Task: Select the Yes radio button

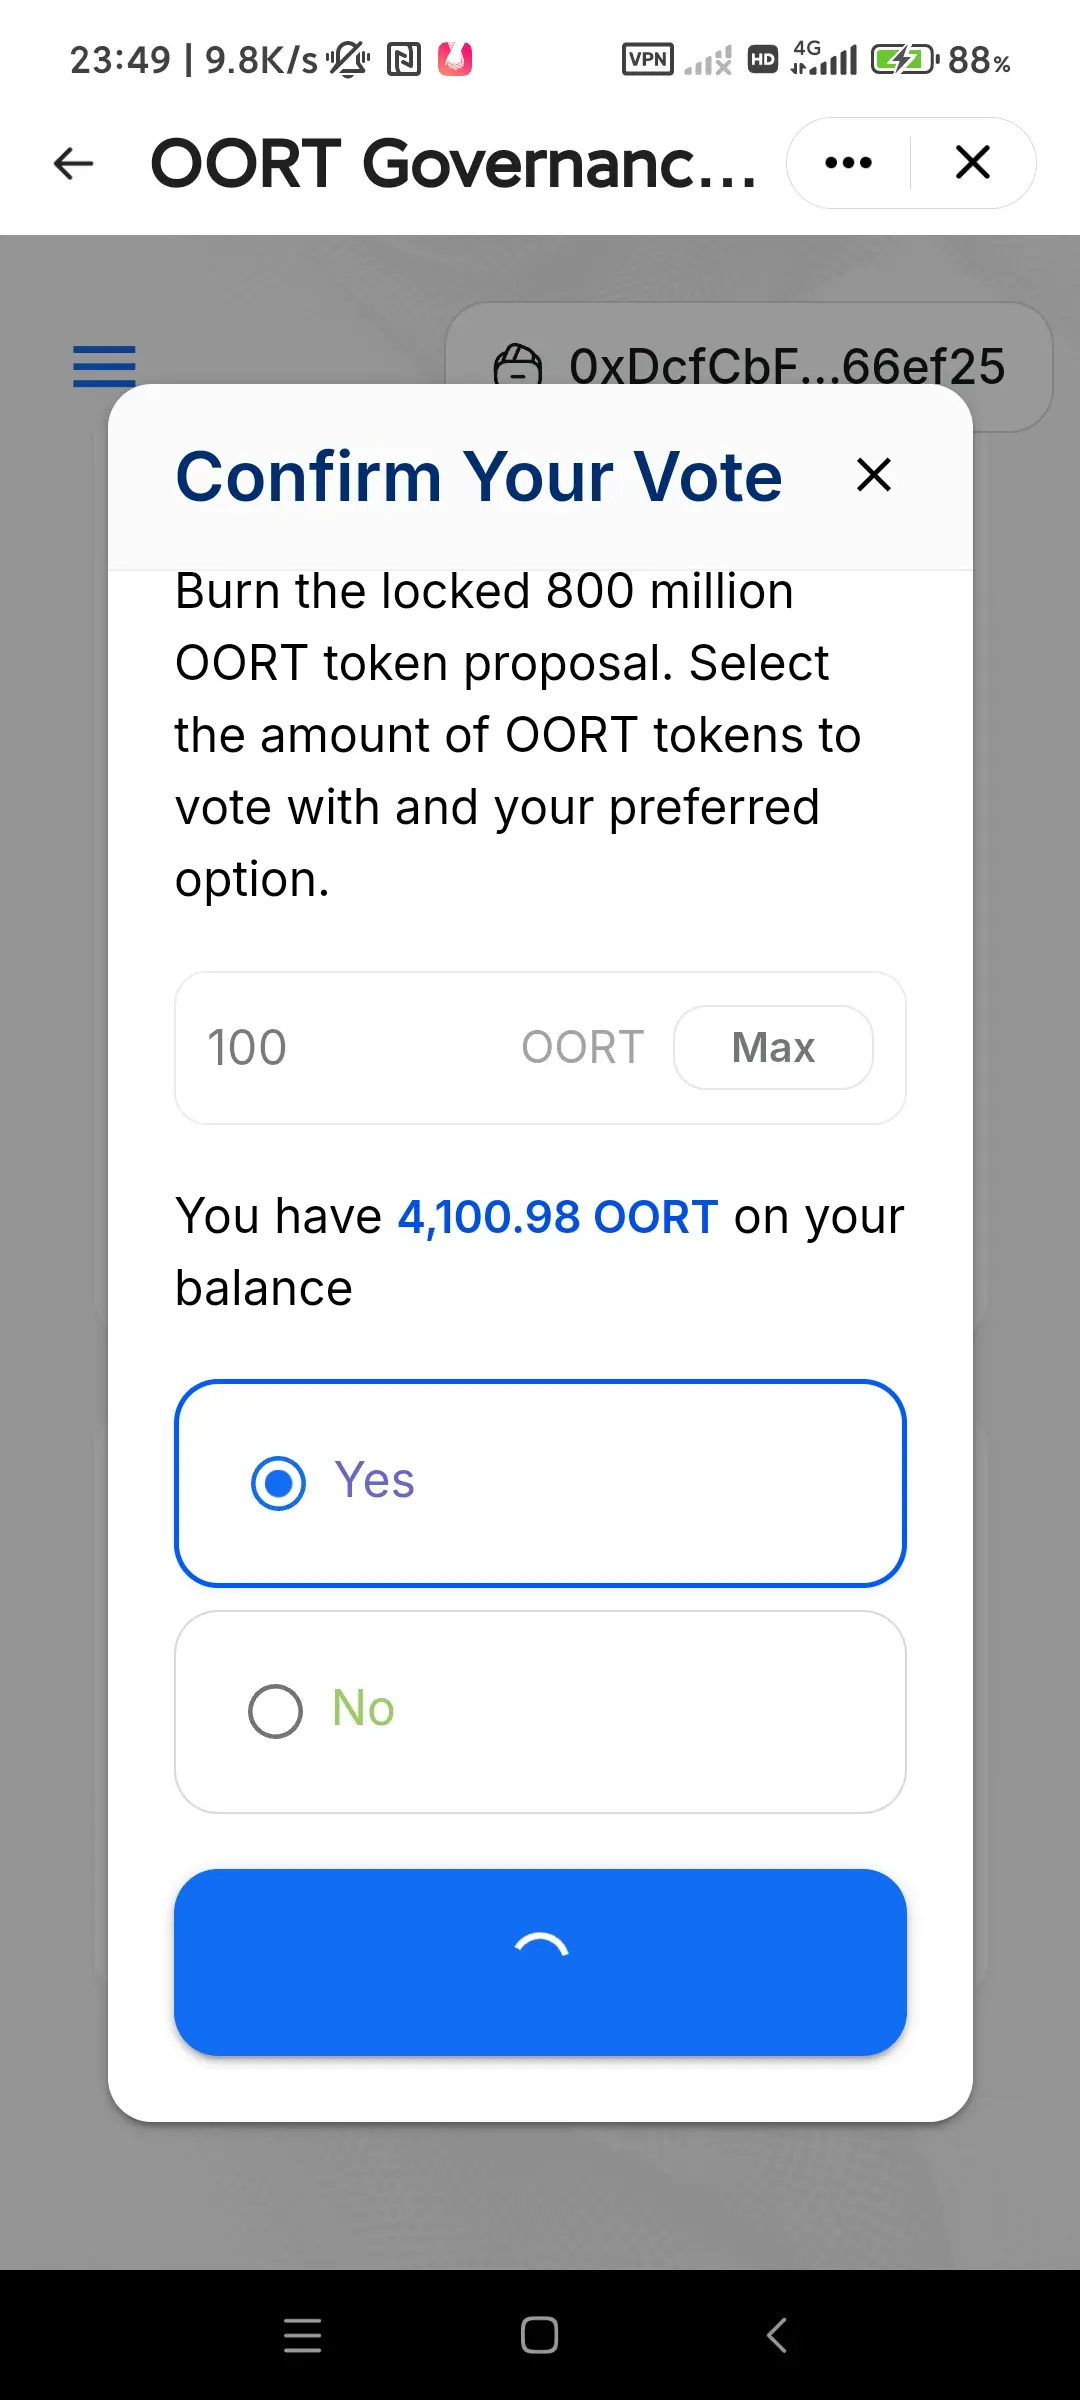Action: coord(278,1483)
